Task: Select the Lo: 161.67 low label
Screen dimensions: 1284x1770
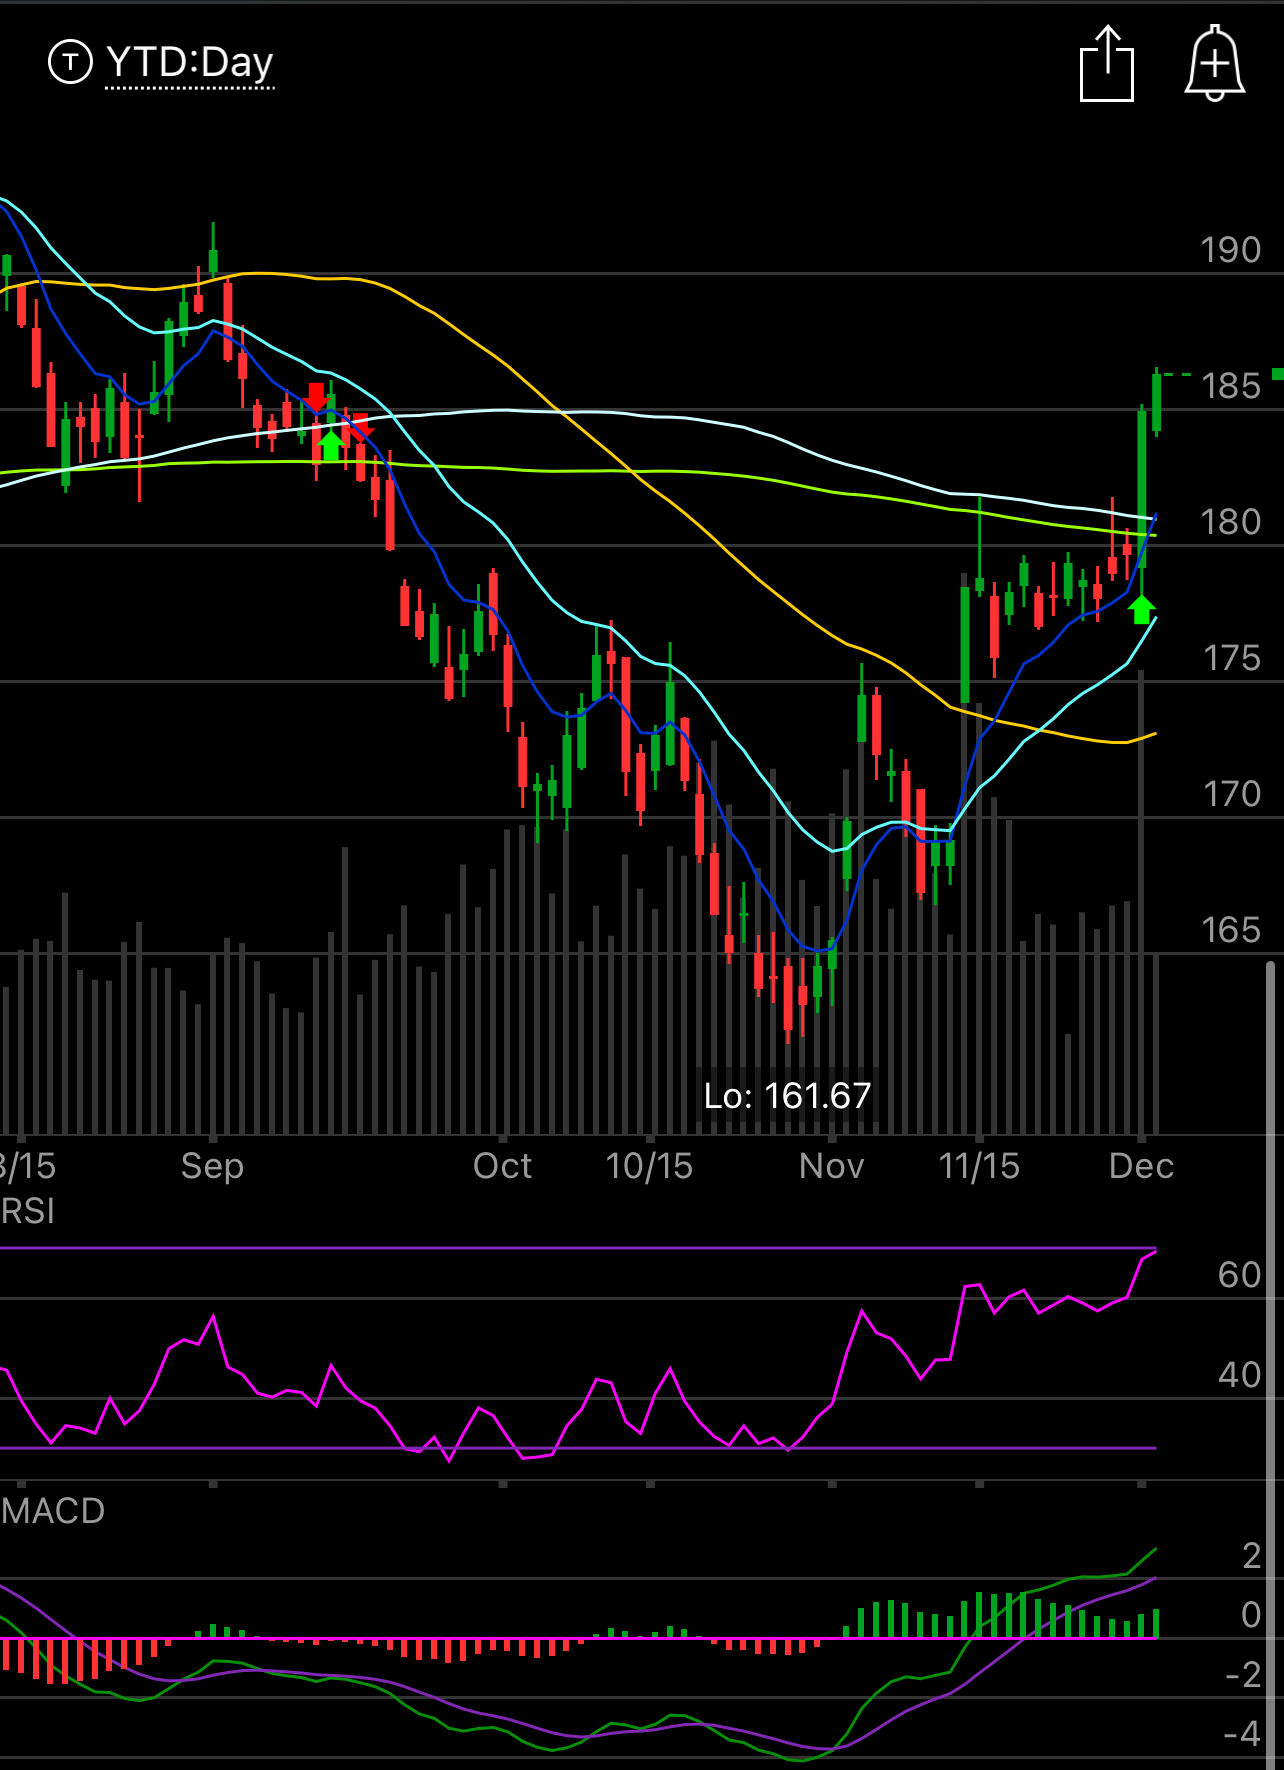Action: click(x=787, y=1096)
